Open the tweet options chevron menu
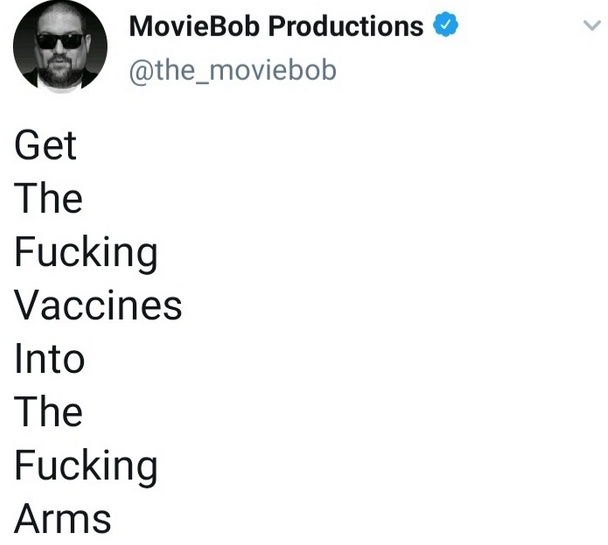The width and height of the screenshot is (608, 545). point(592,26)
